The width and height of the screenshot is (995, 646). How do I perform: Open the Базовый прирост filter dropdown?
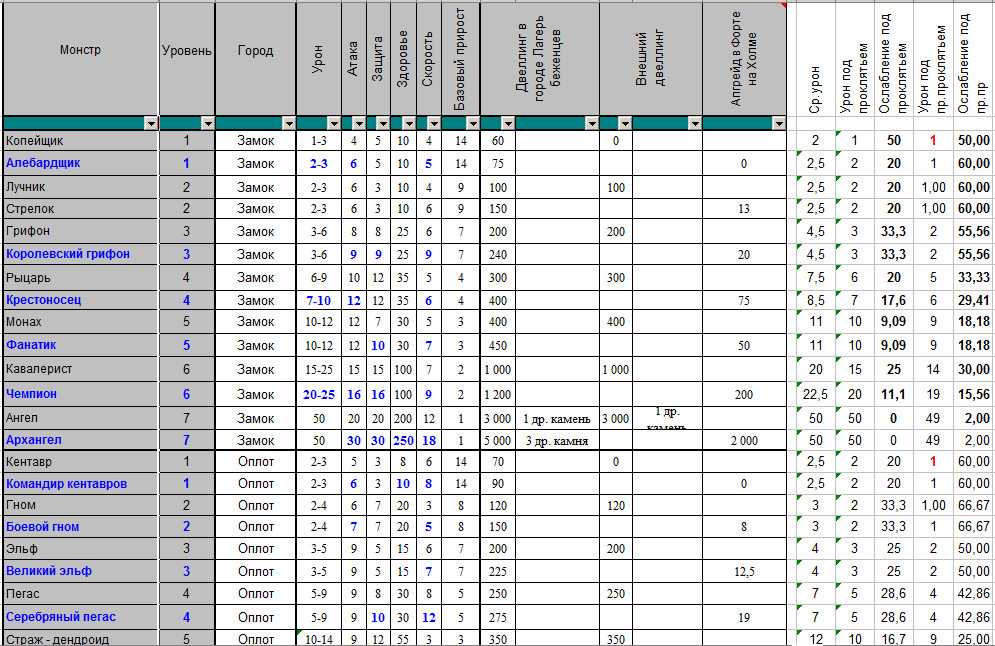pyautogui.click(x=471, y=123)
